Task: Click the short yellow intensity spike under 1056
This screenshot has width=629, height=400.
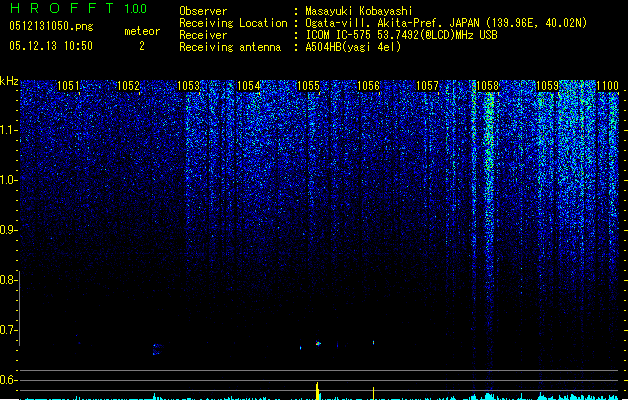Action: [x=373, y=393]
